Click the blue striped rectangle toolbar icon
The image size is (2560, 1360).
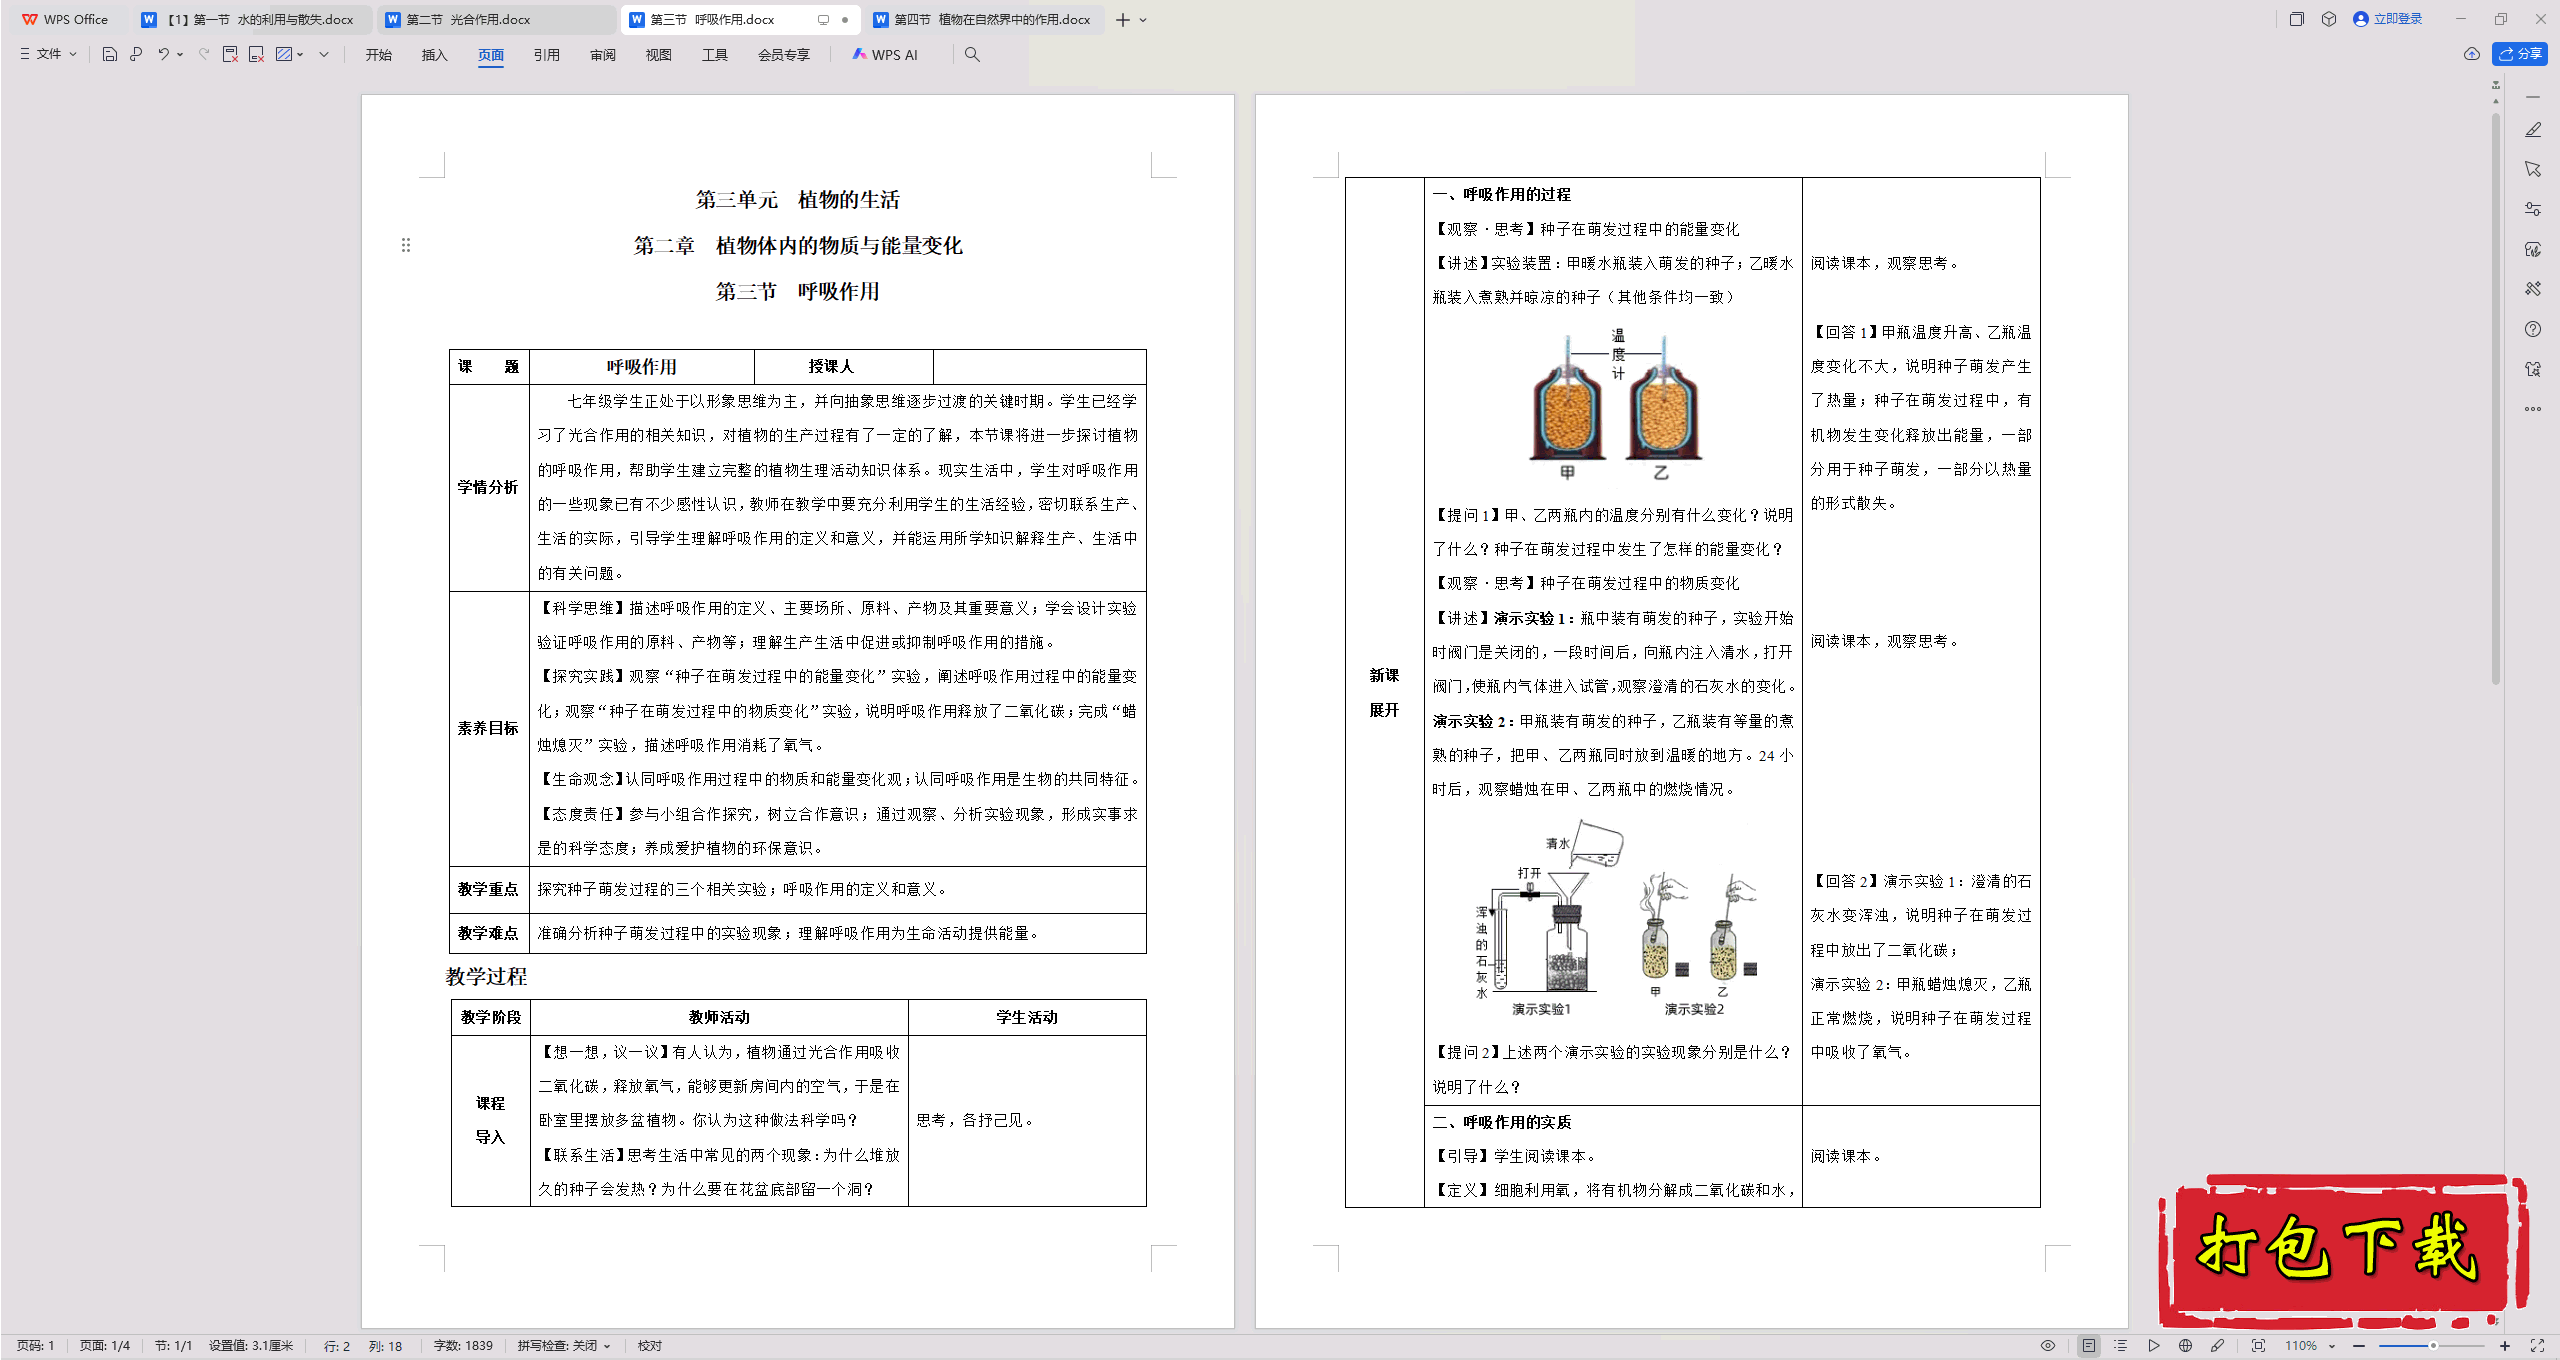(x=284, y=54)
